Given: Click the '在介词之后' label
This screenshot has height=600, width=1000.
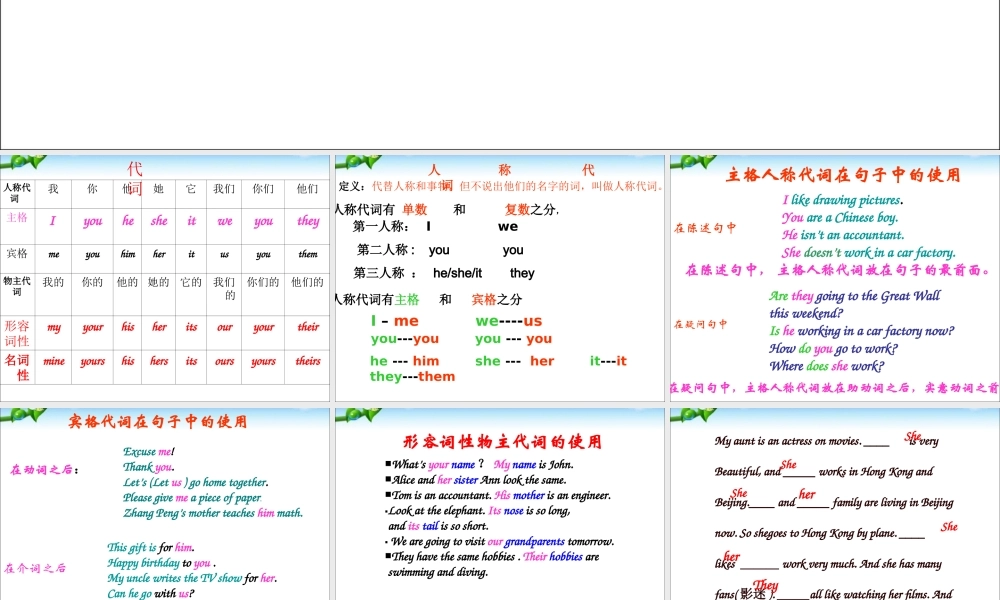Looking at the screenshot, I should coord(35,568).
